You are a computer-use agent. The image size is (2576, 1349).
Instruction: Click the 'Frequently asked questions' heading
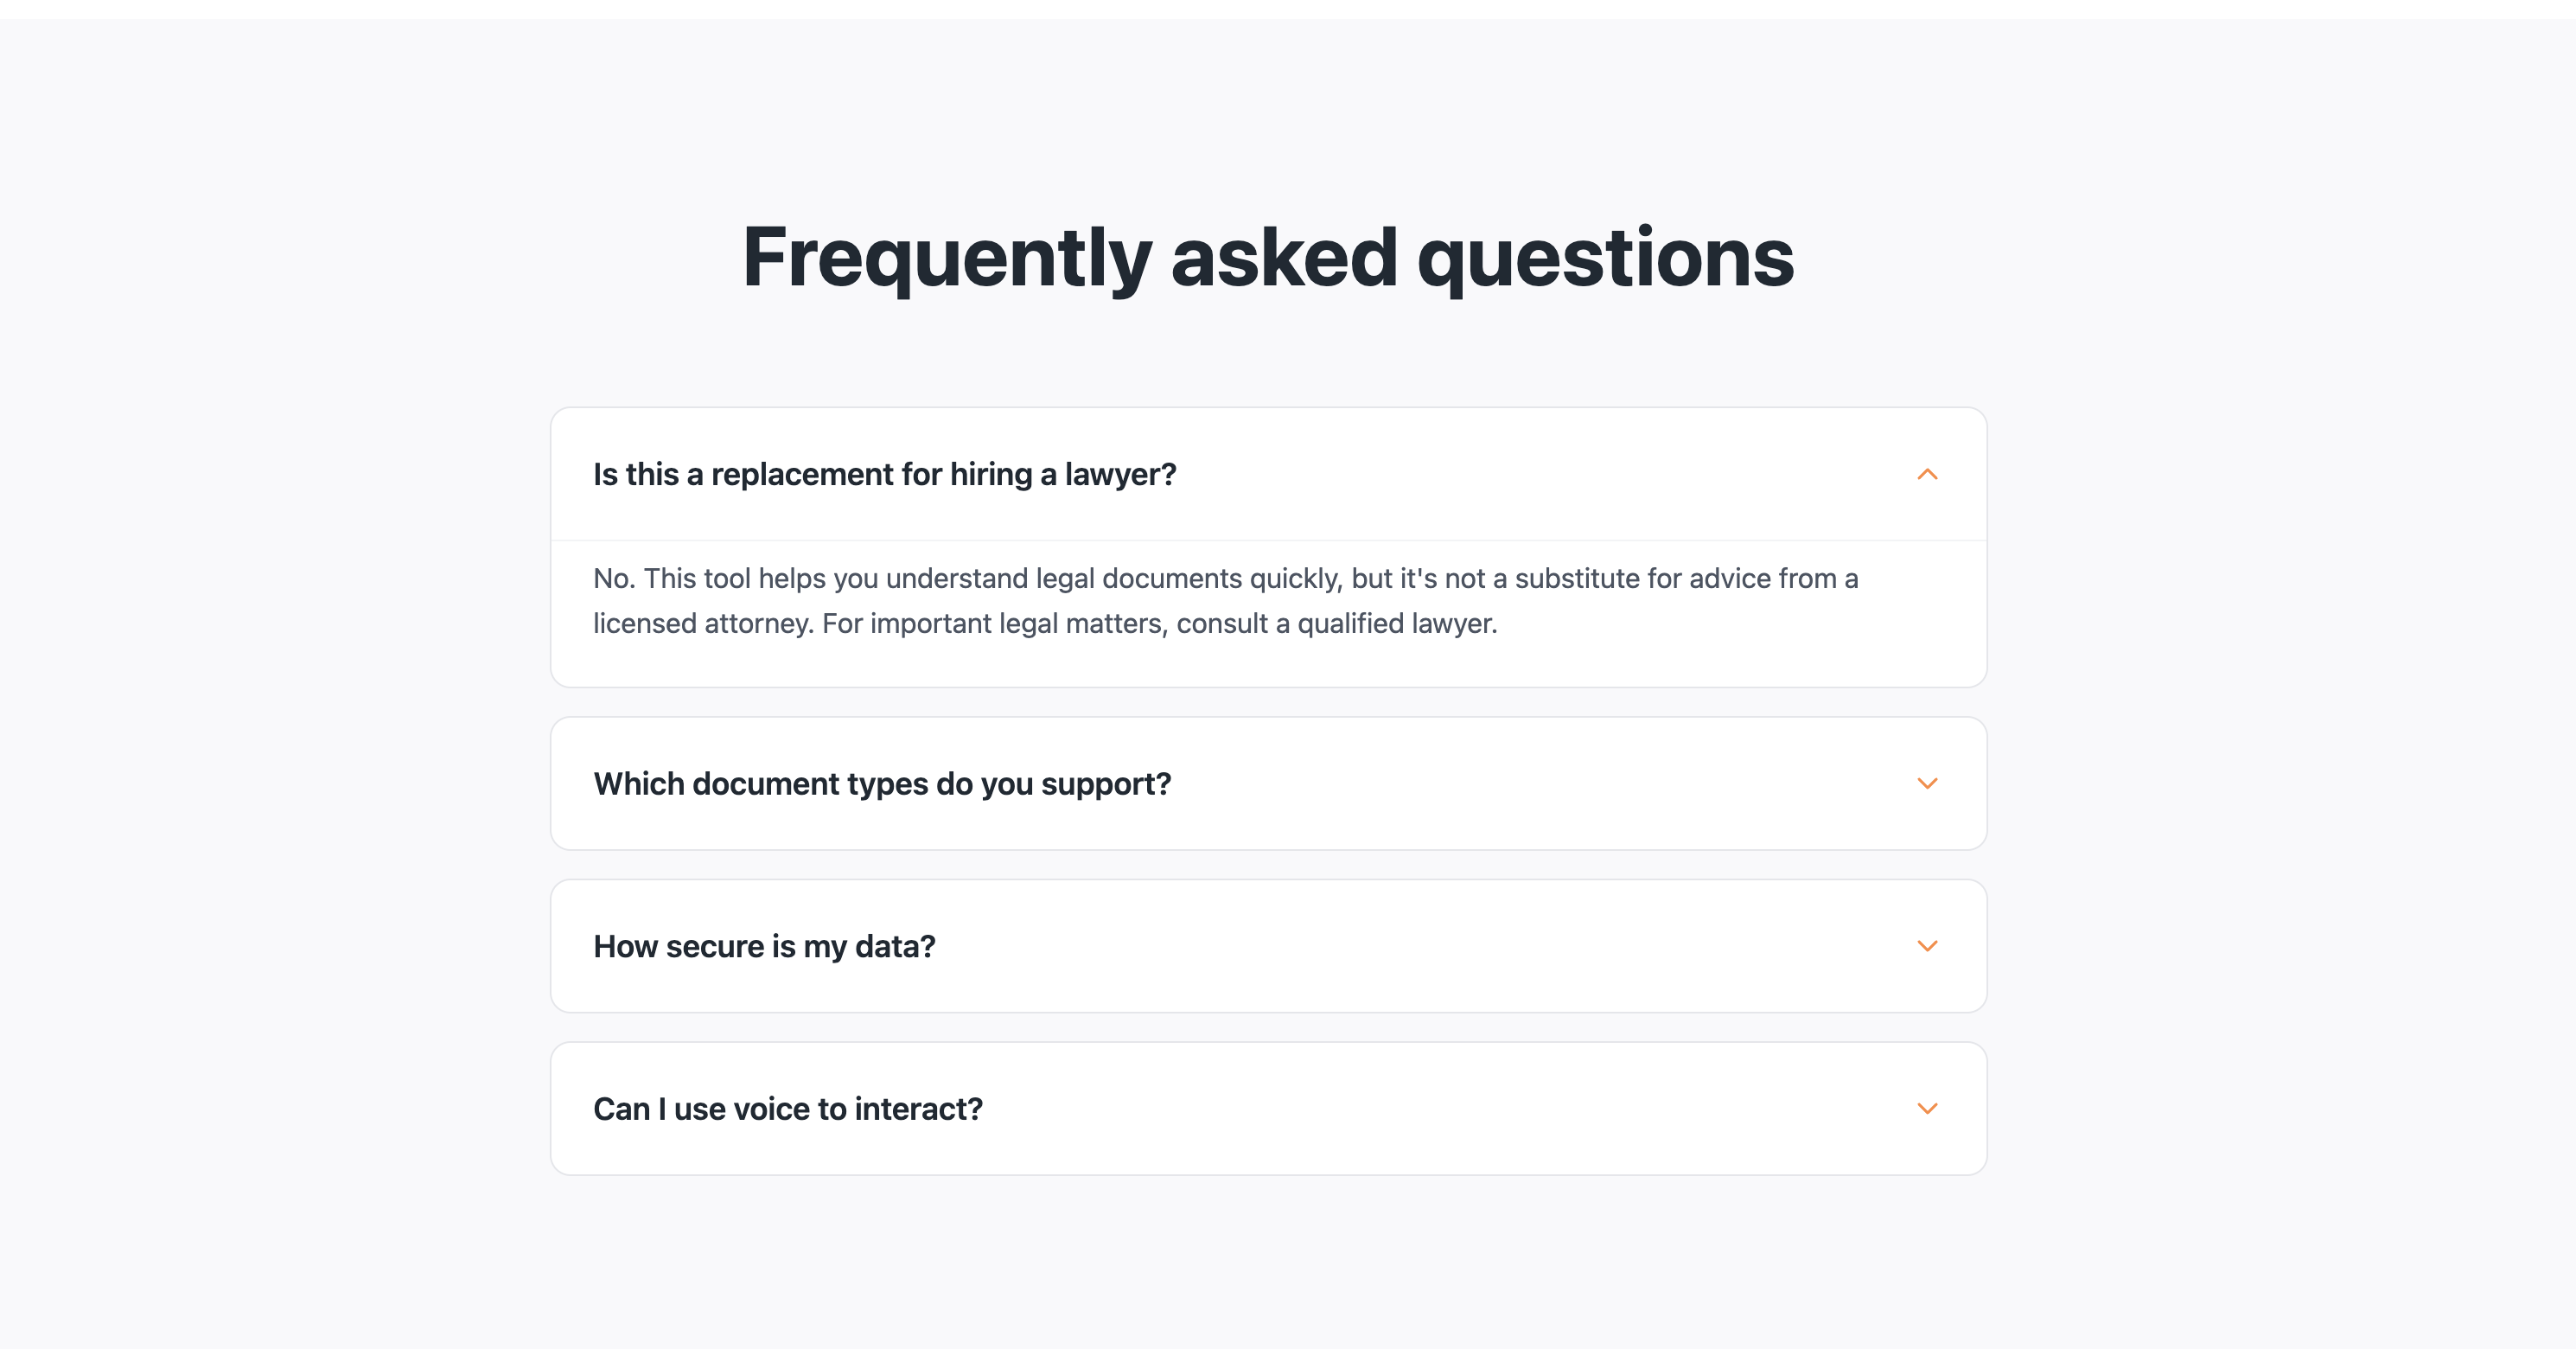click(1267, 257)
